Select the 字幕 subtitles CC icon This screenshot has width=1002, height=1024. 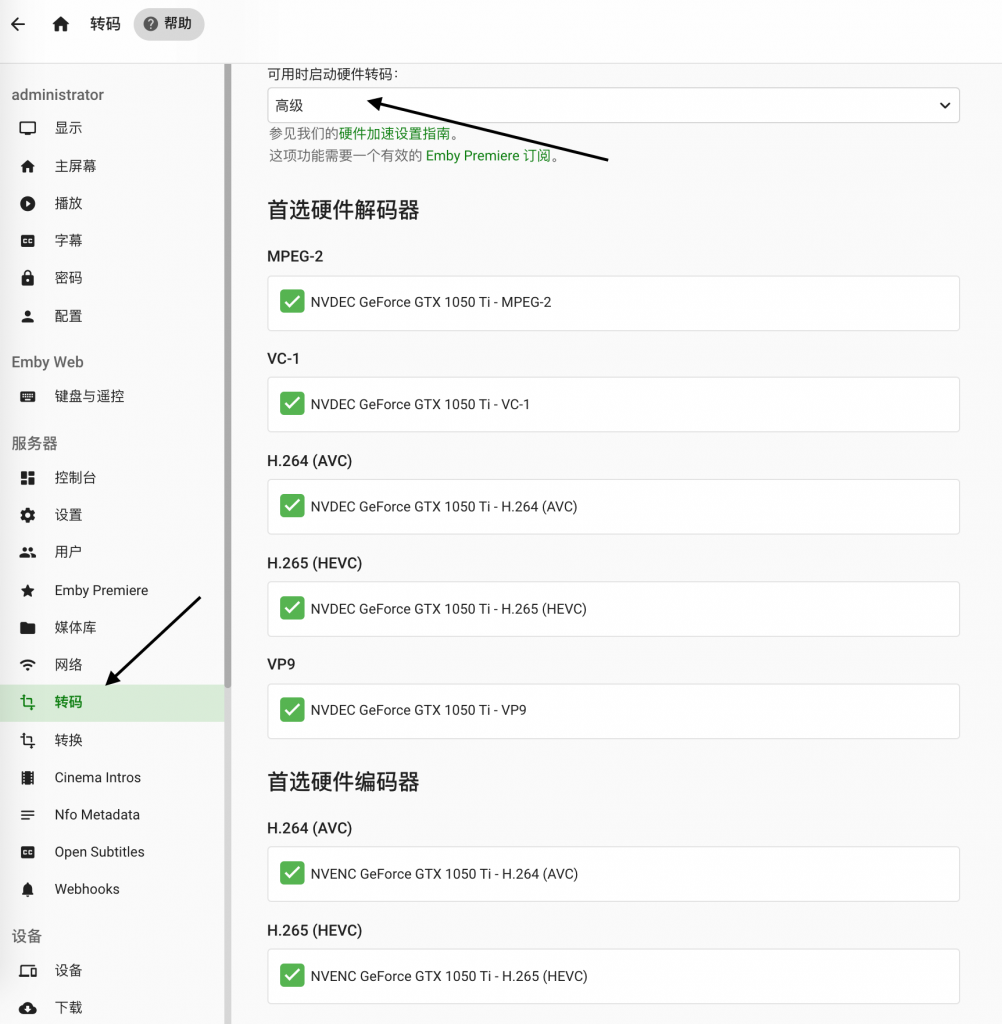pyautogui.click(x=28, y=241)
